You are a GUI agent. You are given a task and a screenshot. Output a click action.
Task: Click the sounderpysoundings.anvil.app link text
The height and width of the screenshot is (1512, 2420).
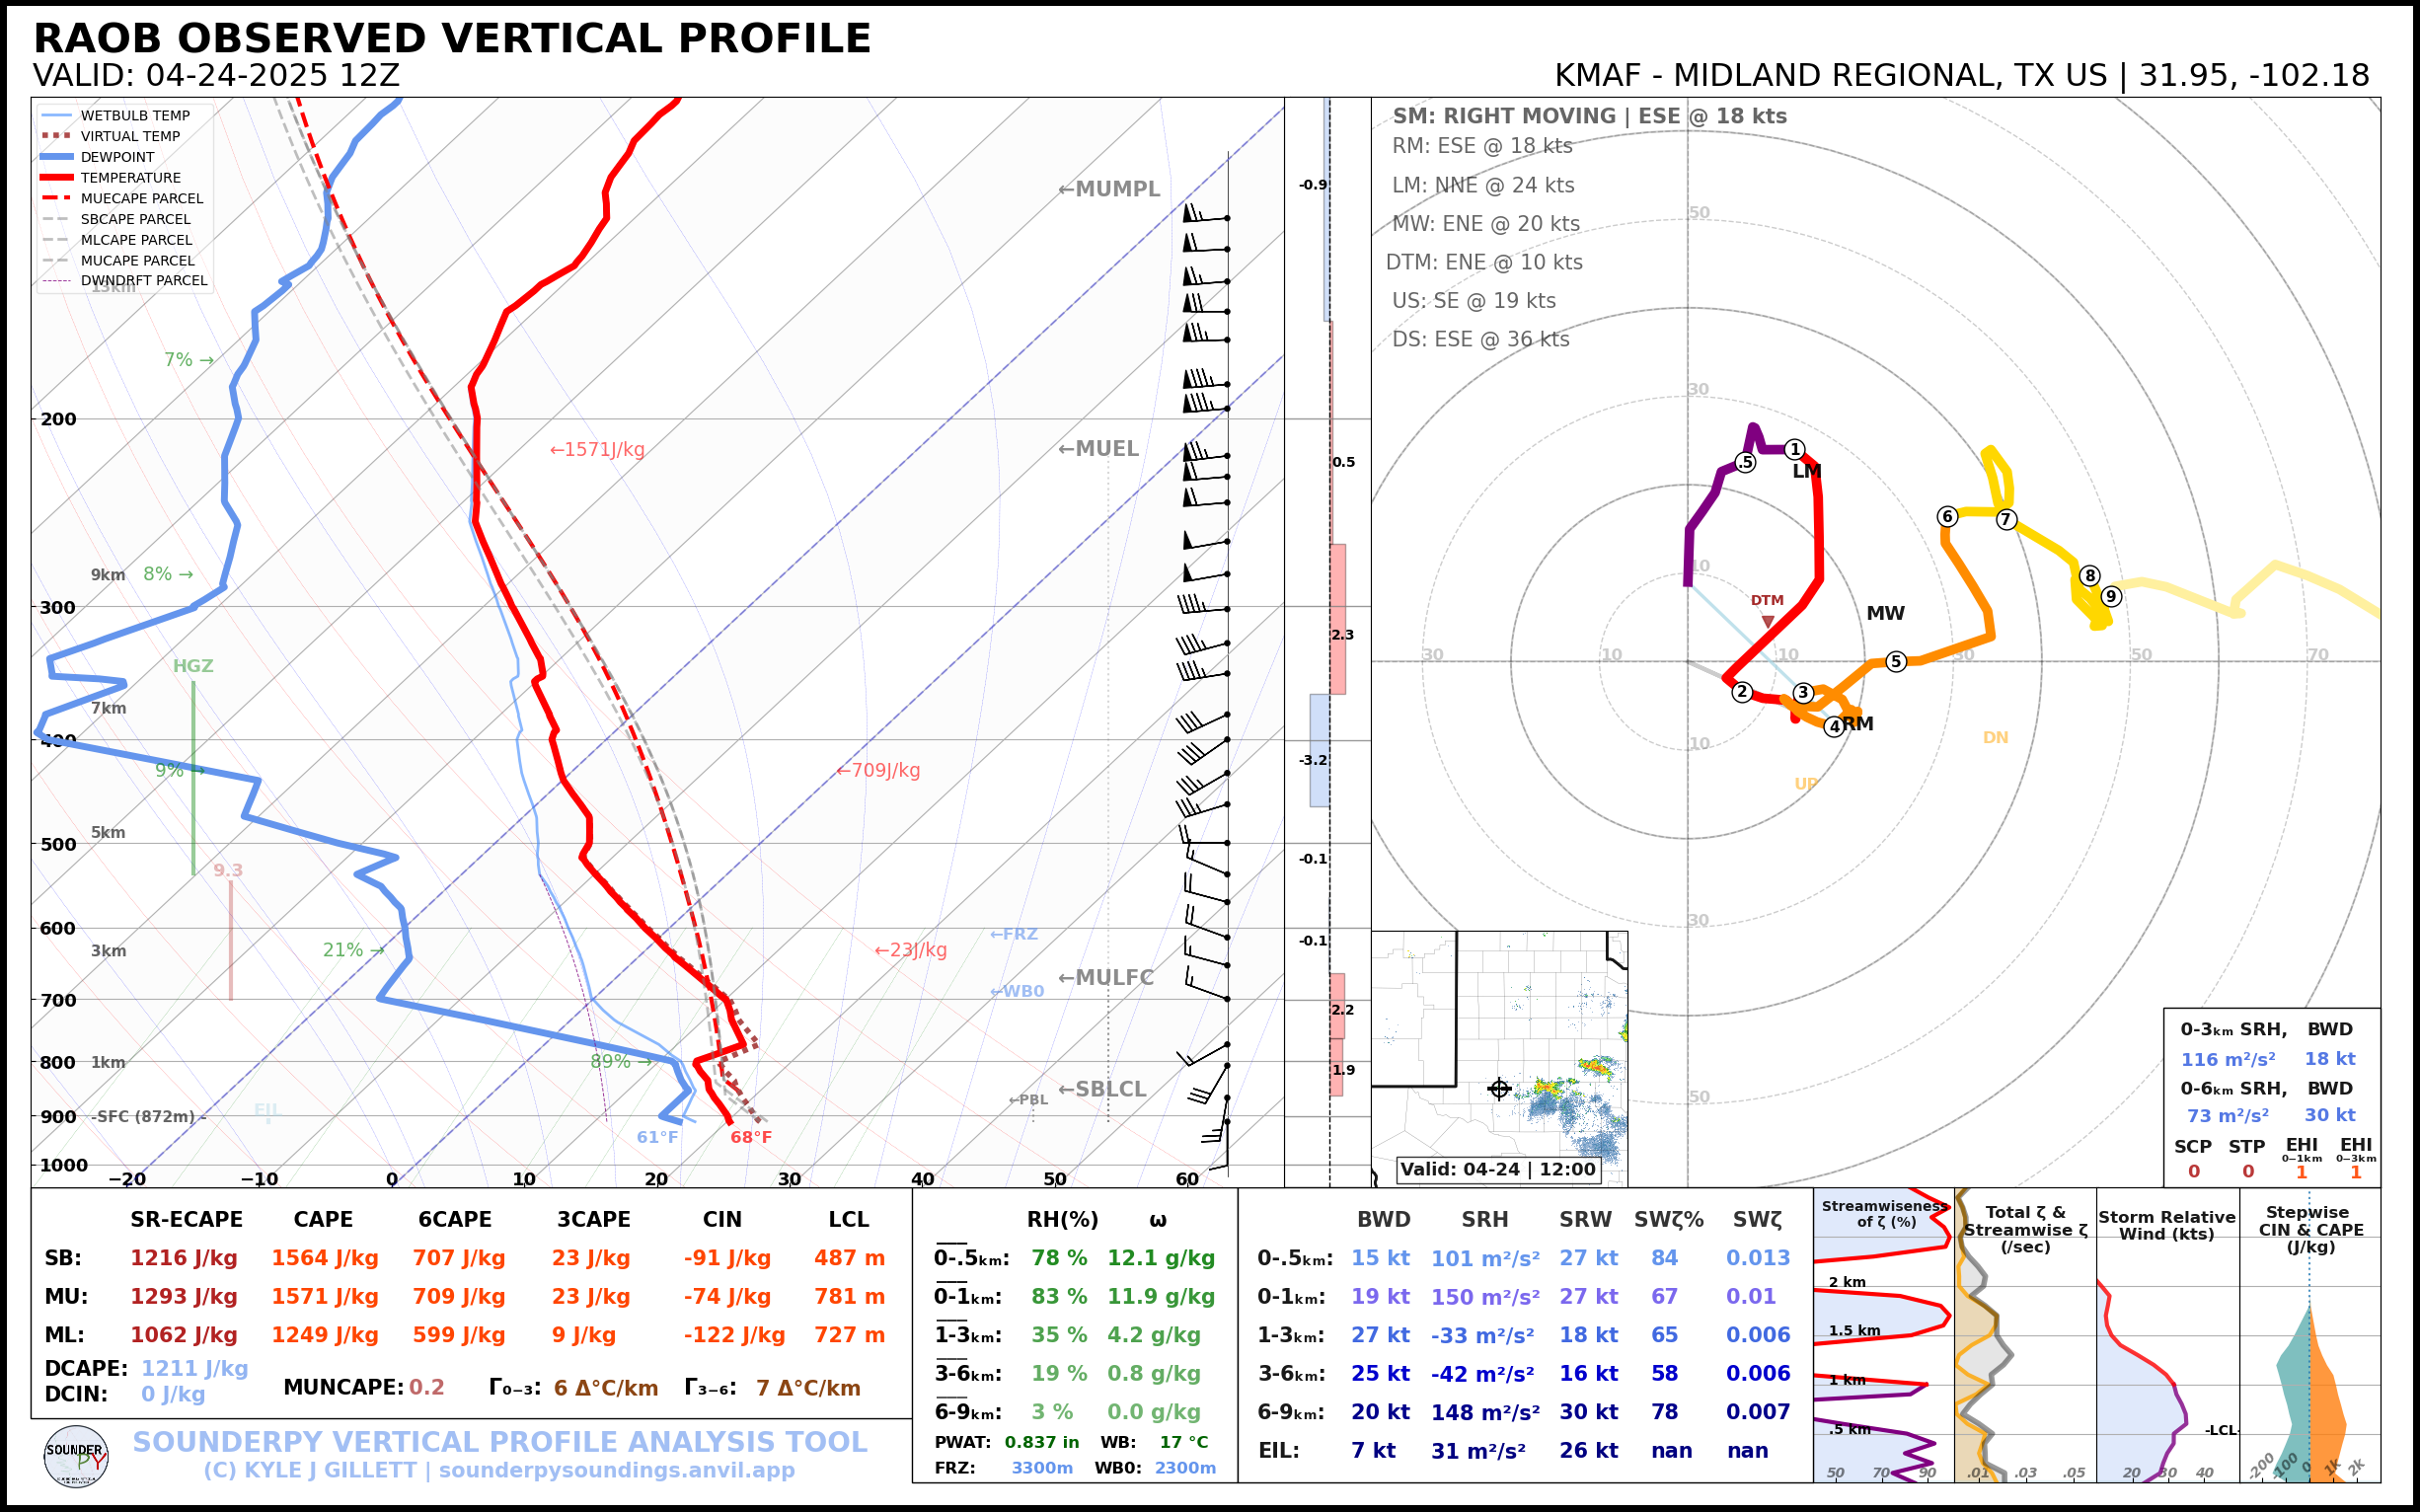[x=616, y=1470]
